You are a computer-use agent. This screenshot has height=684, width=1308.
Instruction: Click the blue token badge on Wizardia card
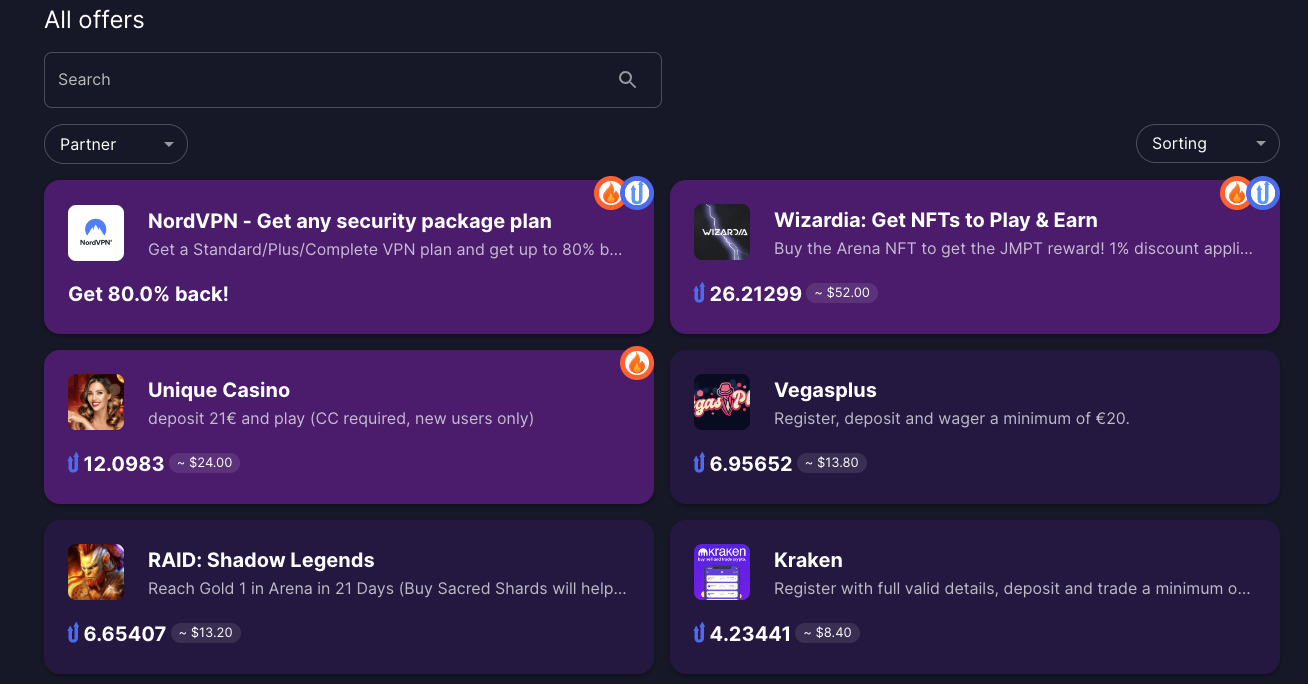[x=1263, y=193]
